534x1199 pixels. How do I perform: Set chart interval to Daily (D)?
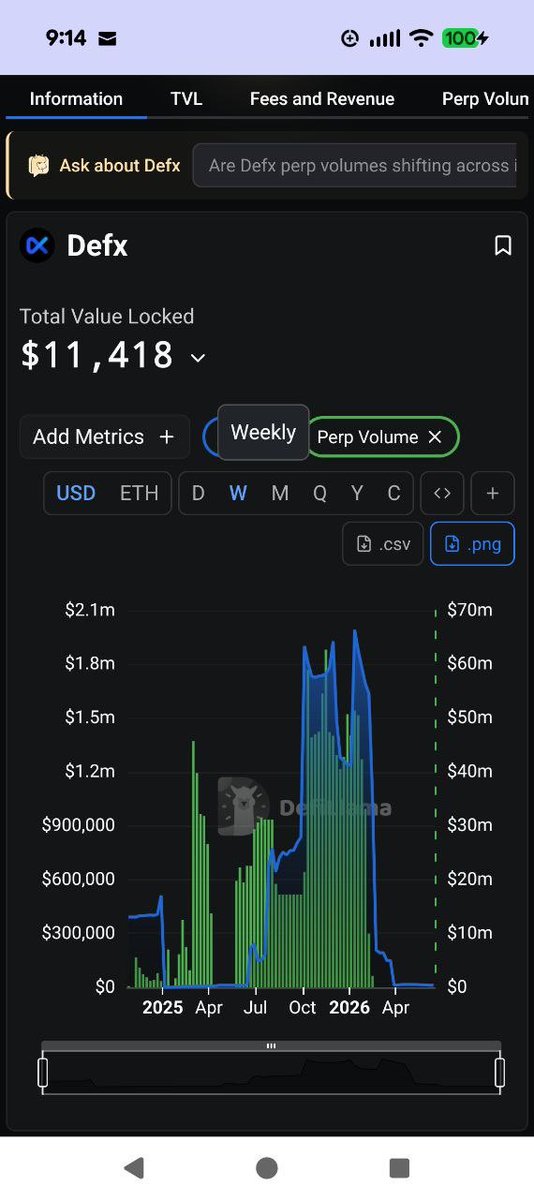(x=198, y=493)
